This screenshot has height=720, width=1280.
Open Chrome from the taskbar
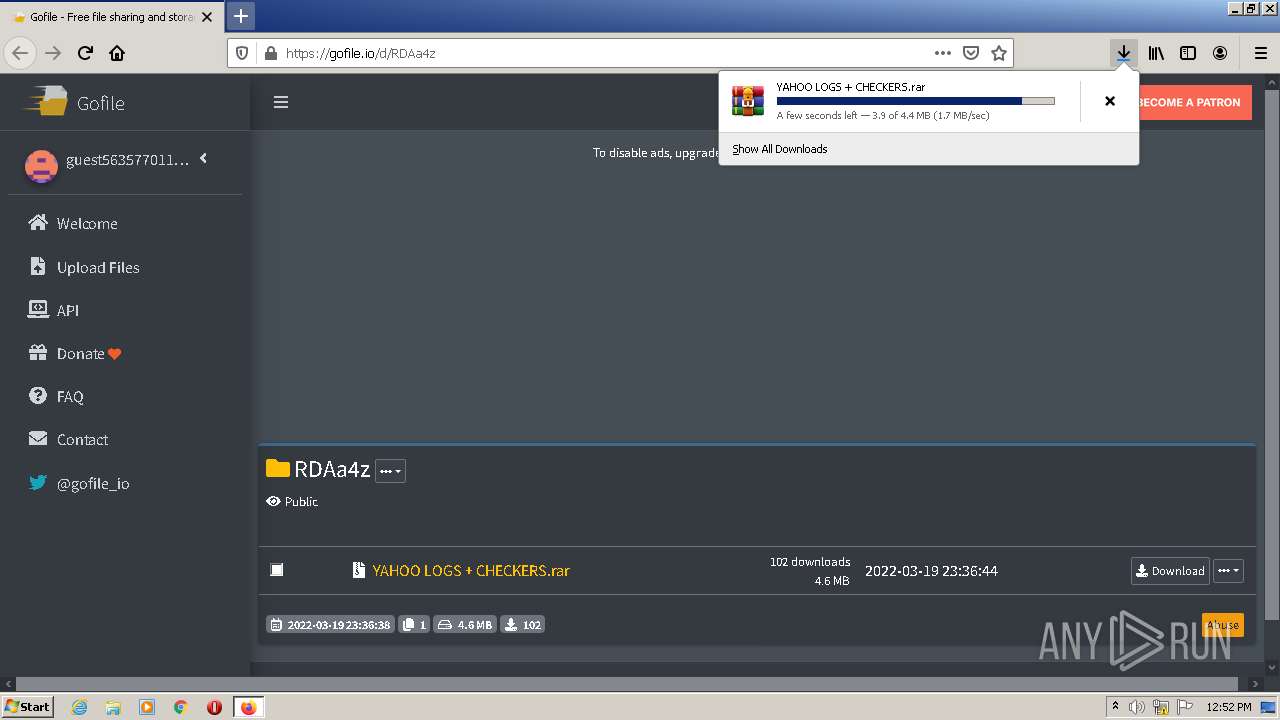181,707
